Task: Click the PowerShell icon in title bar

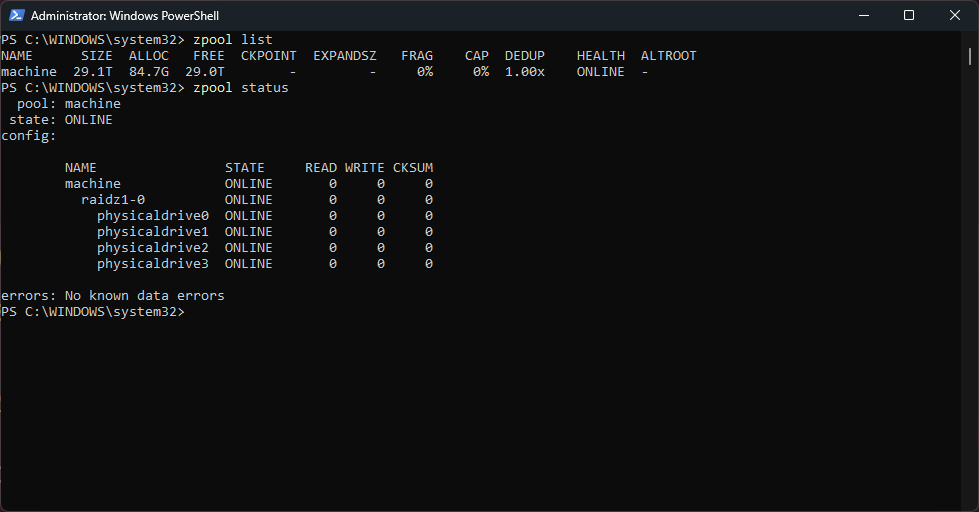Action: 17,15
